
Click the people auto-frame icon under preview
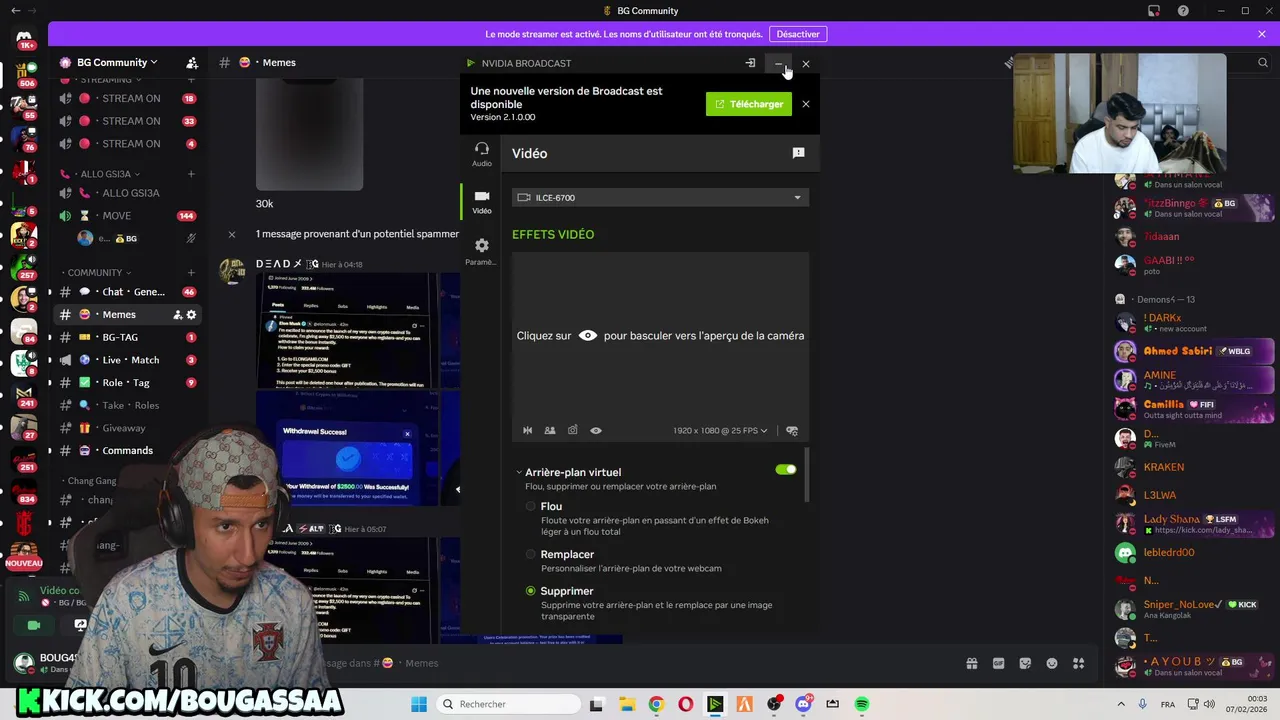(550, 430)
